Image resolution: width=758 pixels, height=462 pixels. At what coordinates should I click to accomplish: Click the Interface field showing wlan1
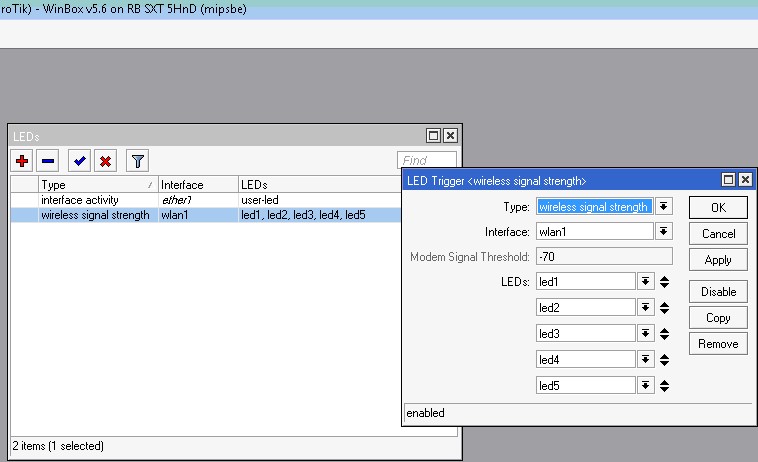[x=595, y=231]
